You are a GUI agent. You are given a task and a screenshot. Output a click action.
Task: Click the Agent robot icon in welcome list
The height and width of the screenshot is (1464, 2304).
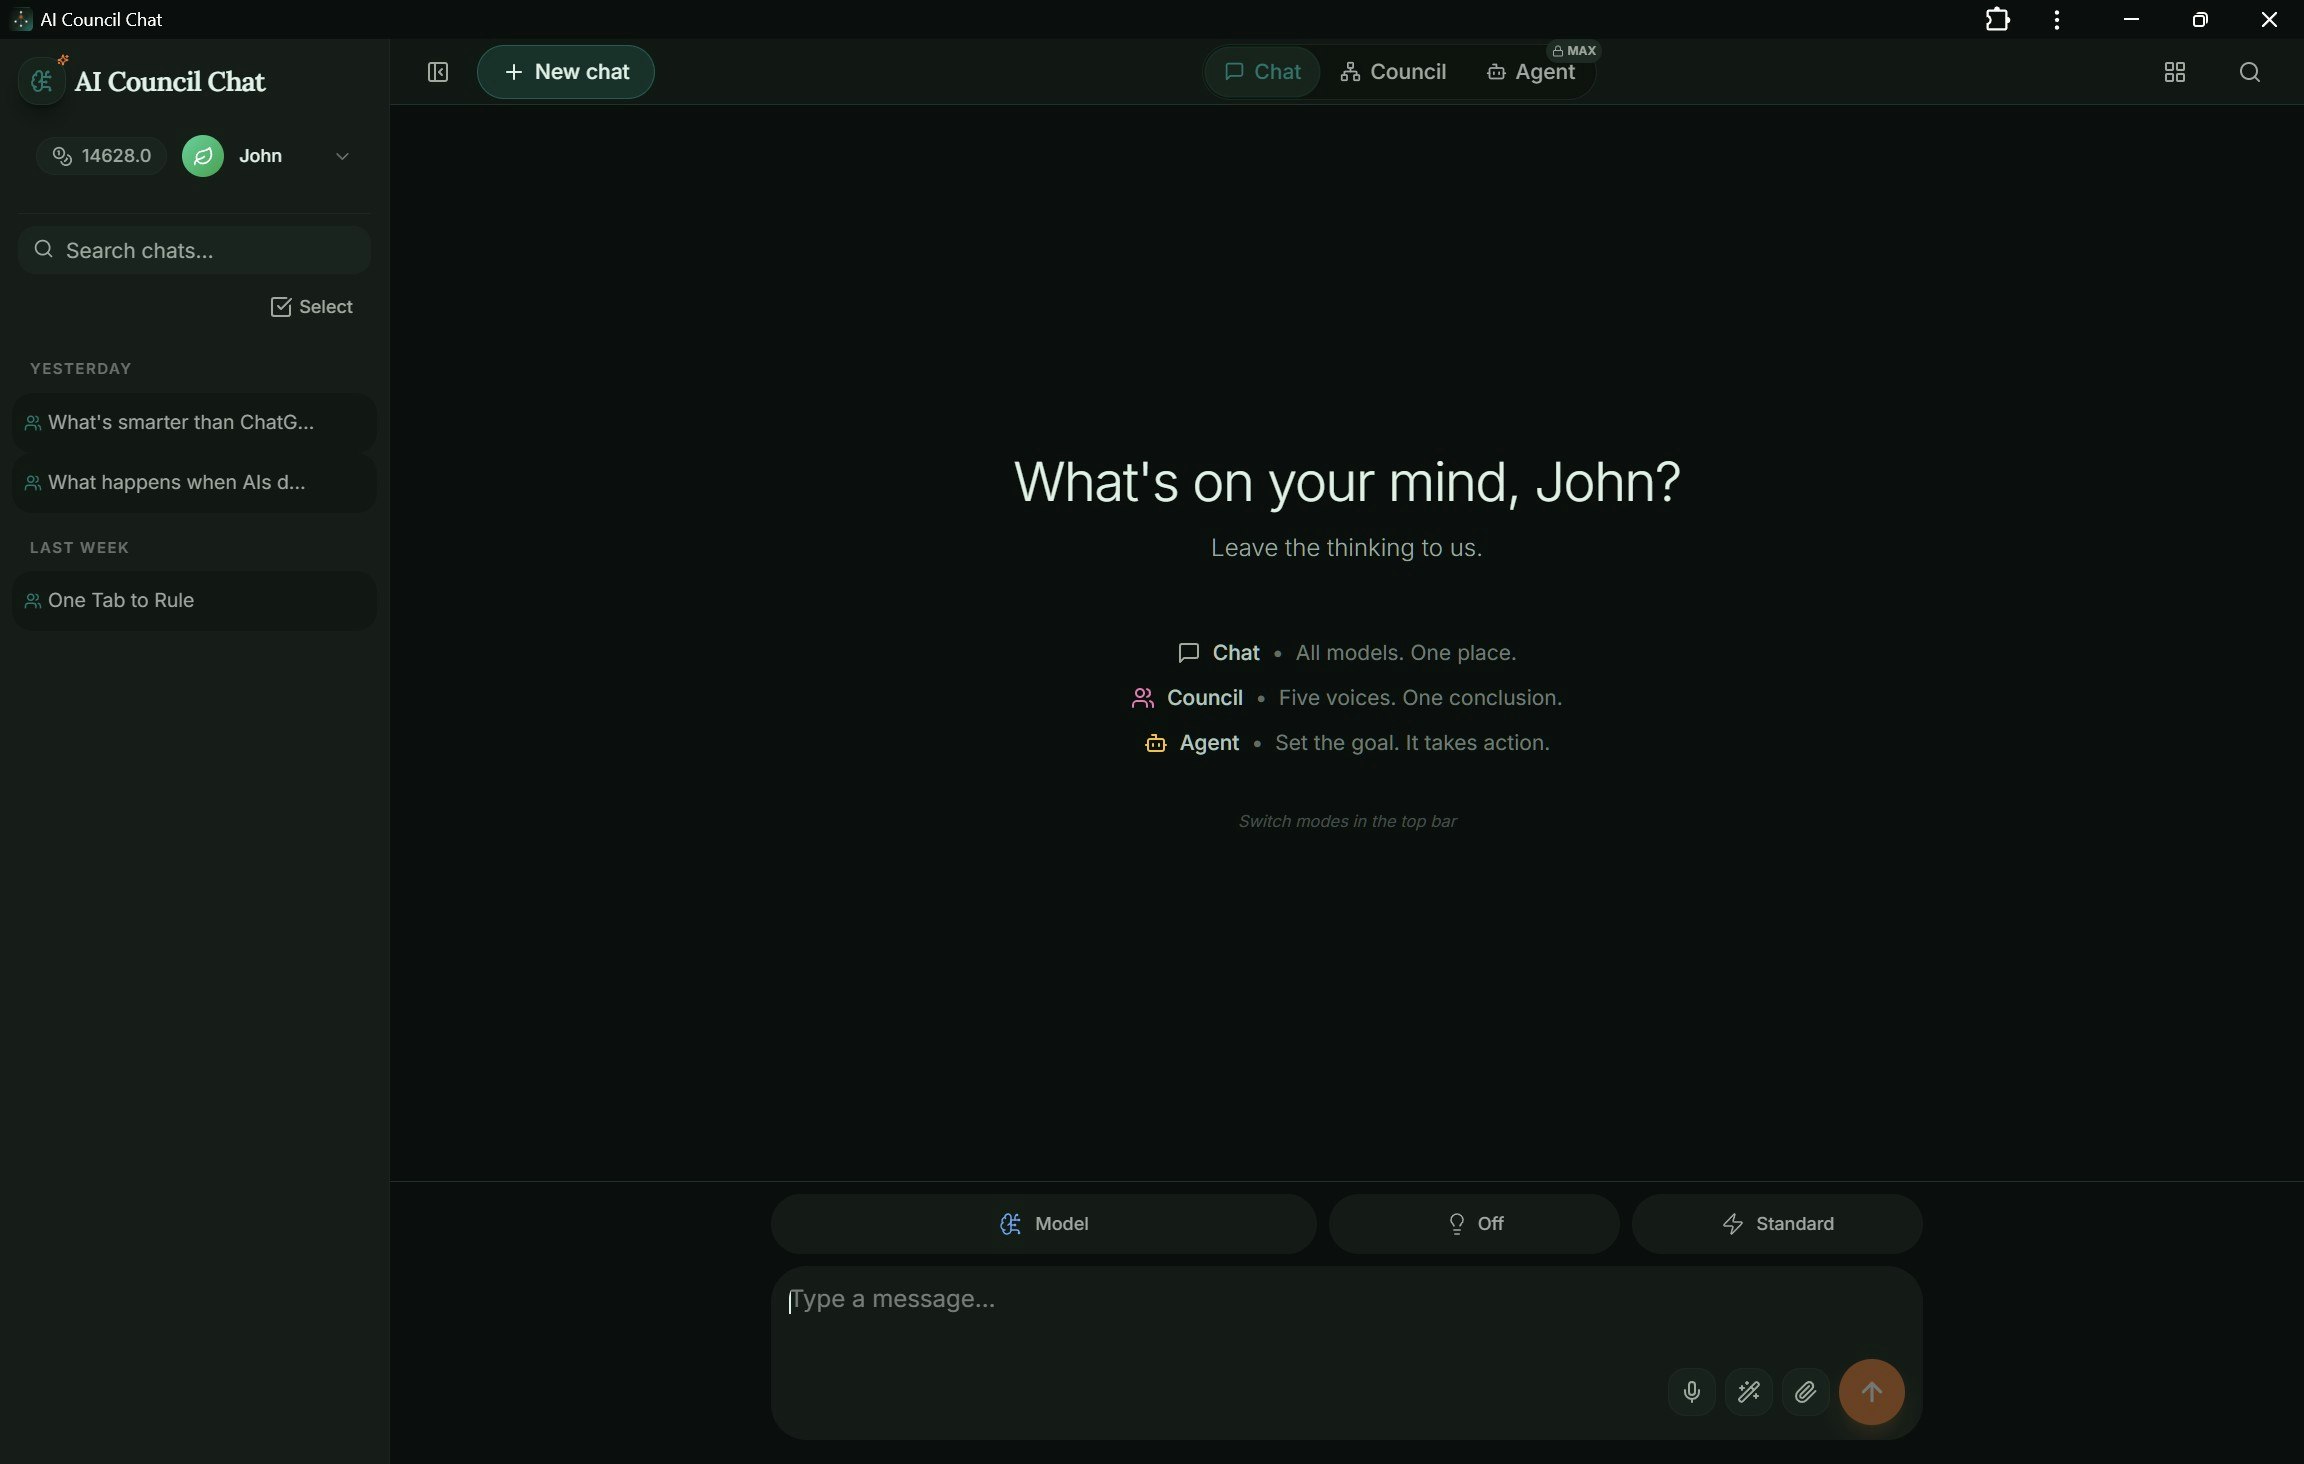[x=1155, y=743]
